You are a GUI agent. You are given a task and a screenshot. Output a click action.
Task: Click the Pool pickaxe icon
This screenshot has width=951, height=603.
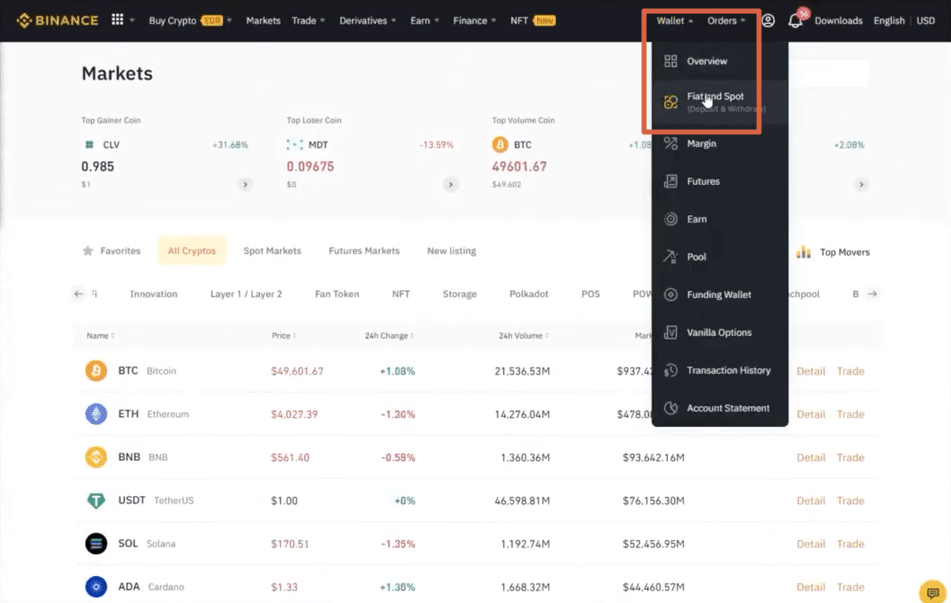point(670,257)
